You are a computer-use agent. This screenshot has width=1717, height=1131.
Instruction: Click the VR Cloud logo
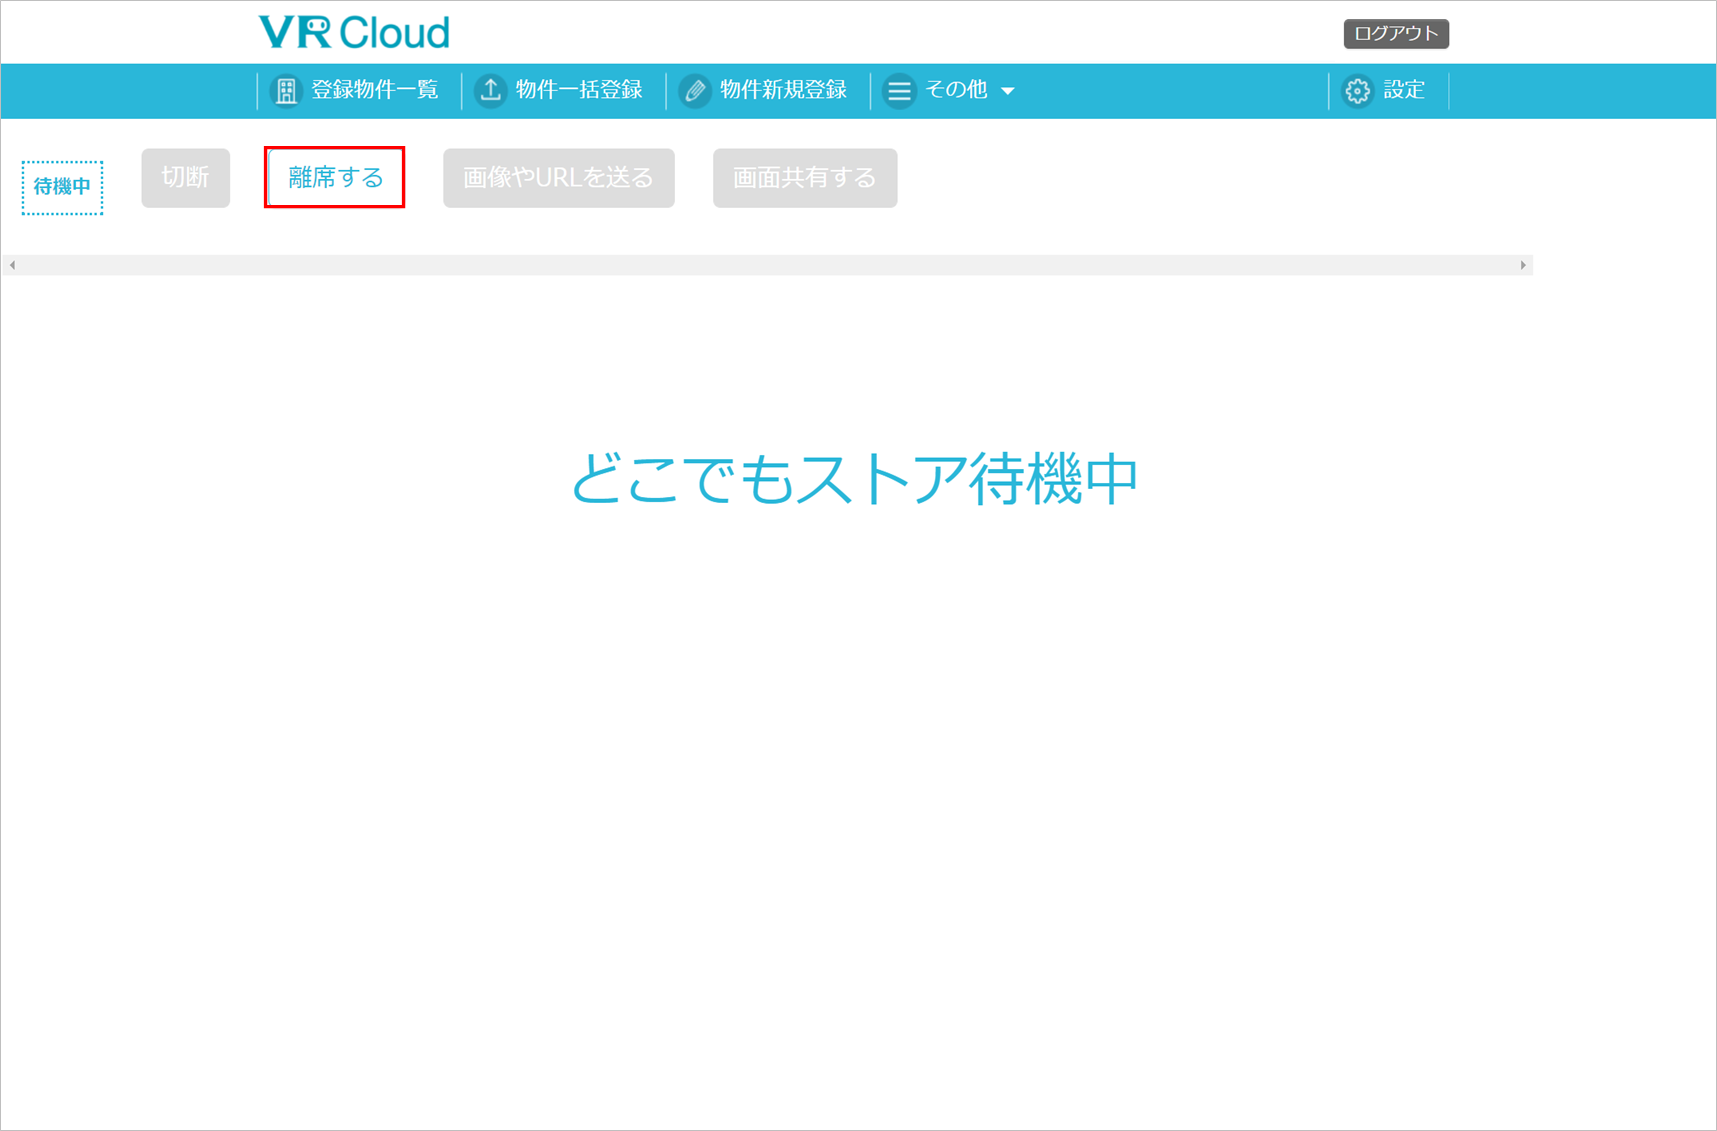coord(354,32)
